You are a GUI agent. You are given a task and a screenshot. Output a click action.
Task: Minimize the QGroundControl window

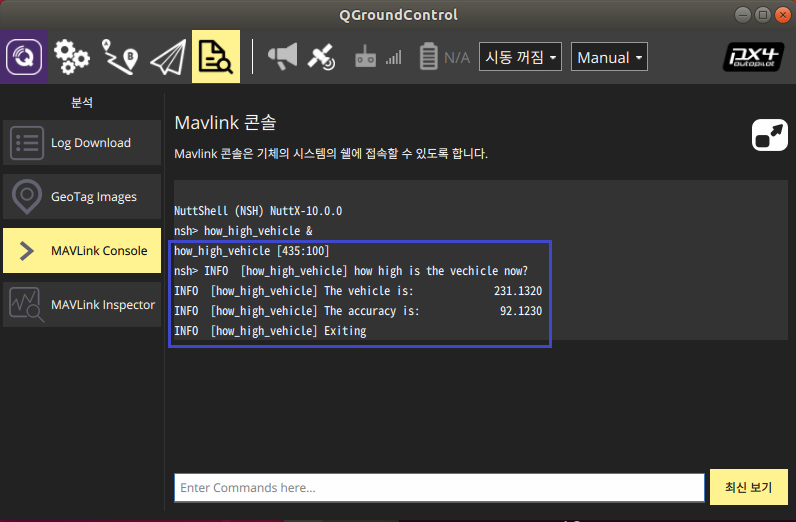(742, 15)
